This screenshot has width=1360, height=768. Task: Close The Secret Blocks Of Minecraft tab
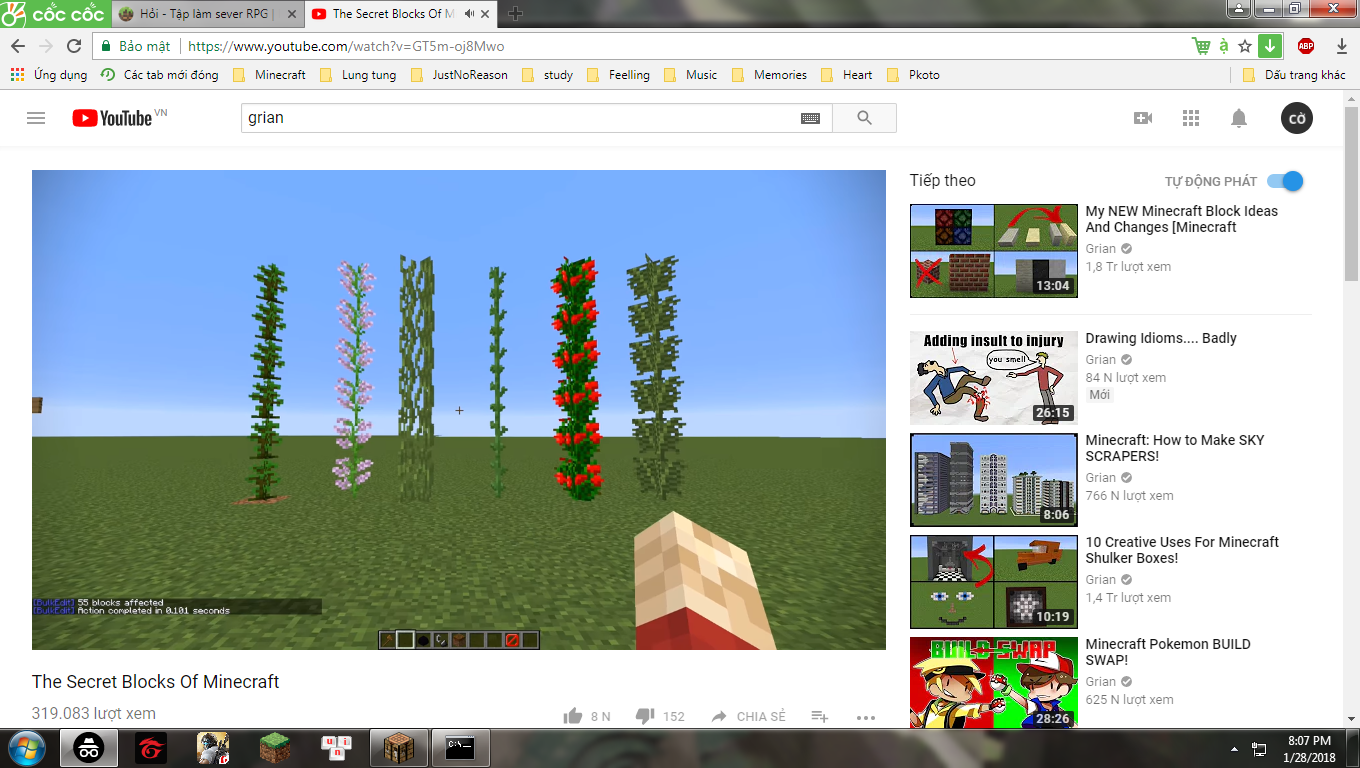pyautogui.click(x=487, y=14)
